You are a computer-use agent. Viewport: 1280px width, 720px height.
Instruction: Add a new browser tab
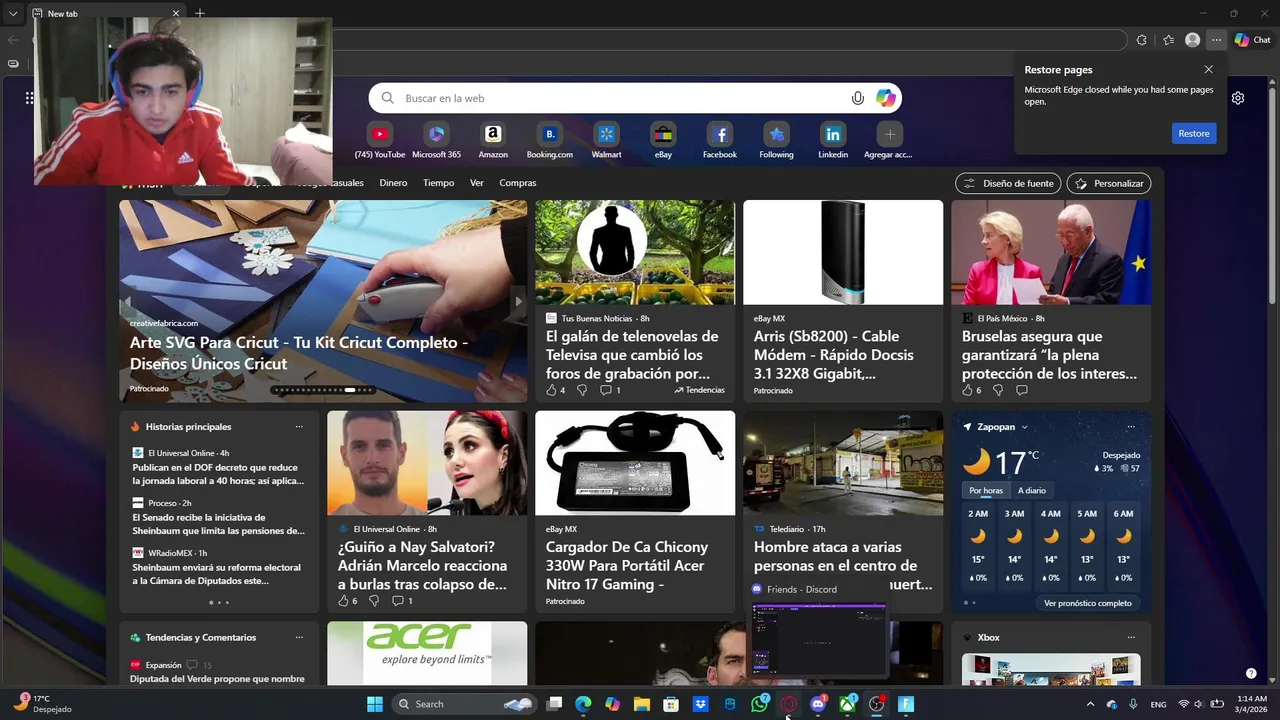(200, 13)
